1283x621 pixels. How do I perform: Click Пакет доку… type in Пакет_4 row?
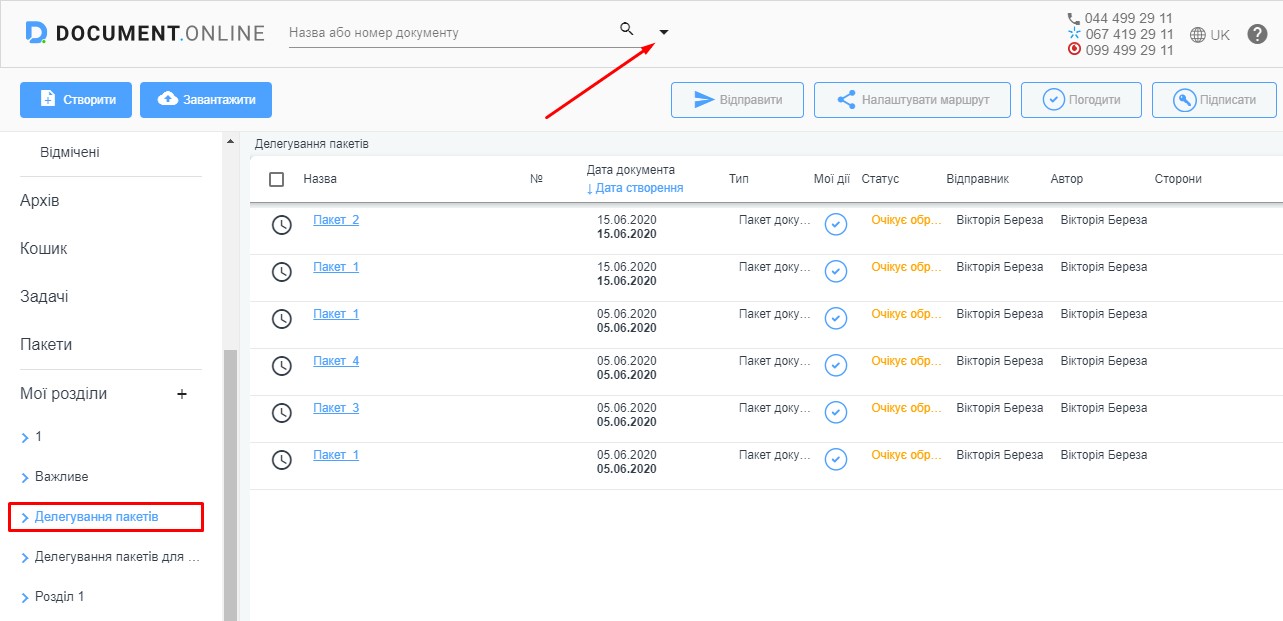(775, 361)
